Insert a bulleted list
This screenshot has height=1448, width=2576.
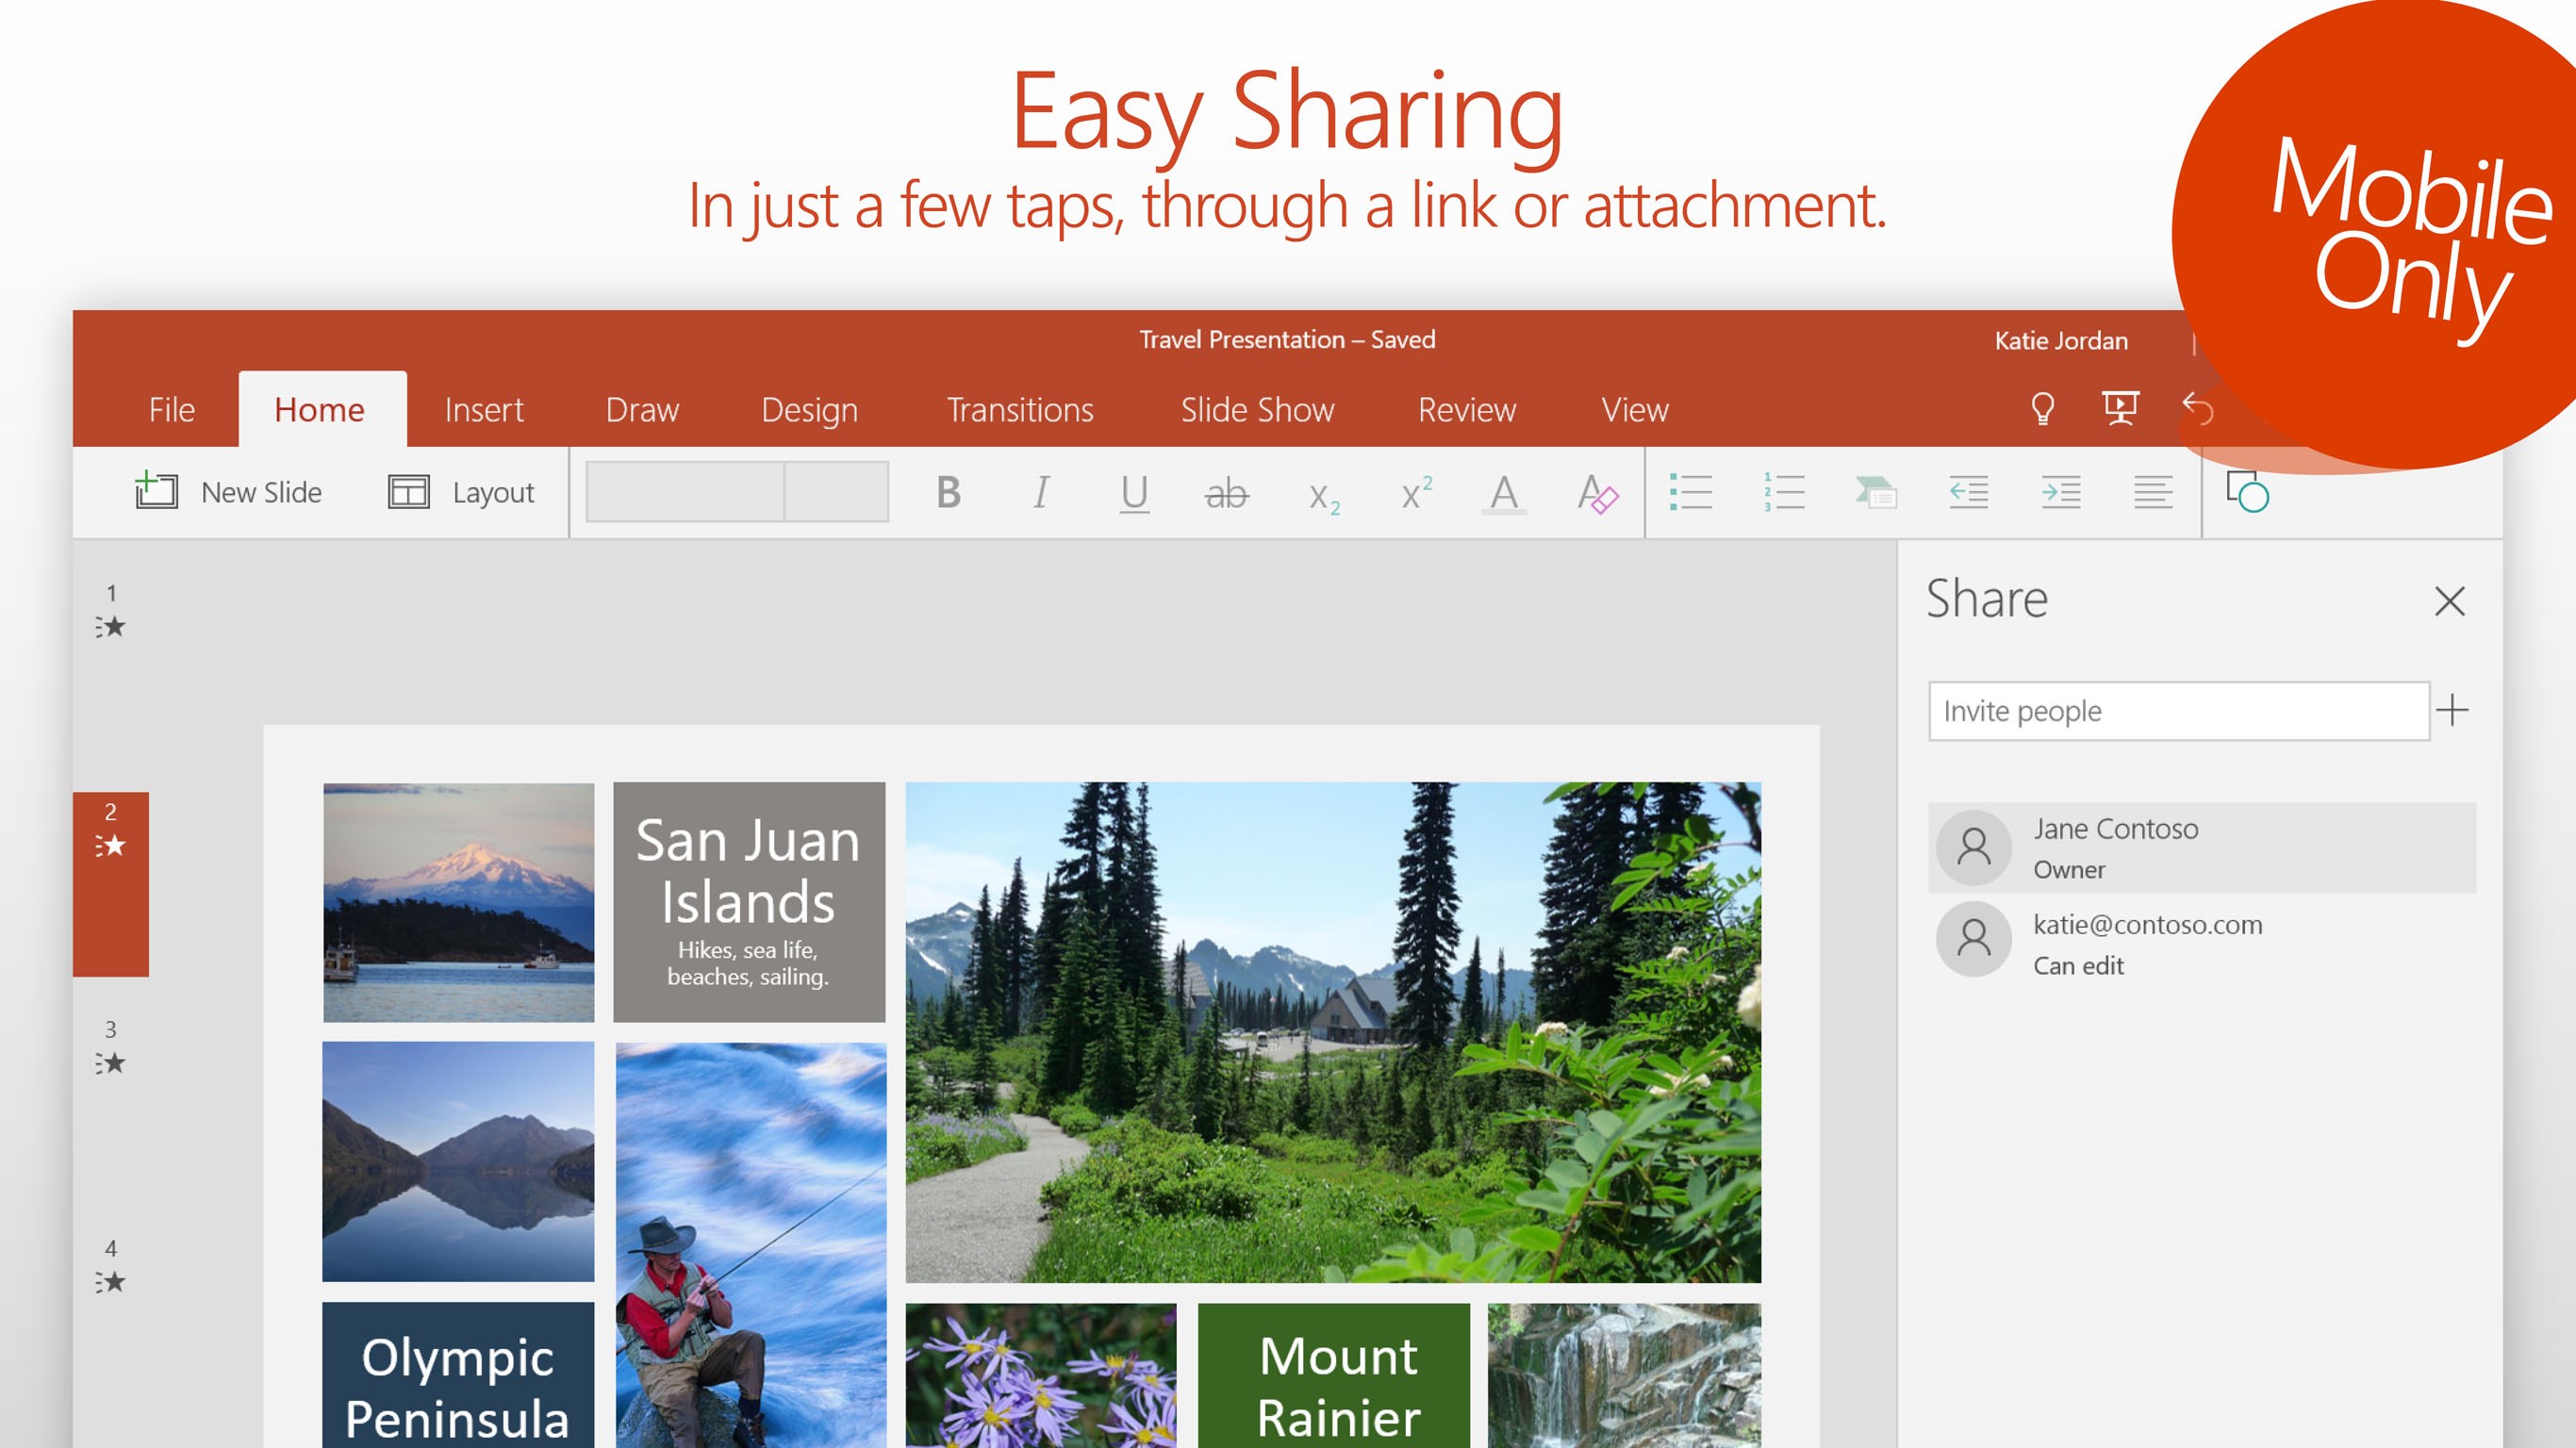[1690, 492]
